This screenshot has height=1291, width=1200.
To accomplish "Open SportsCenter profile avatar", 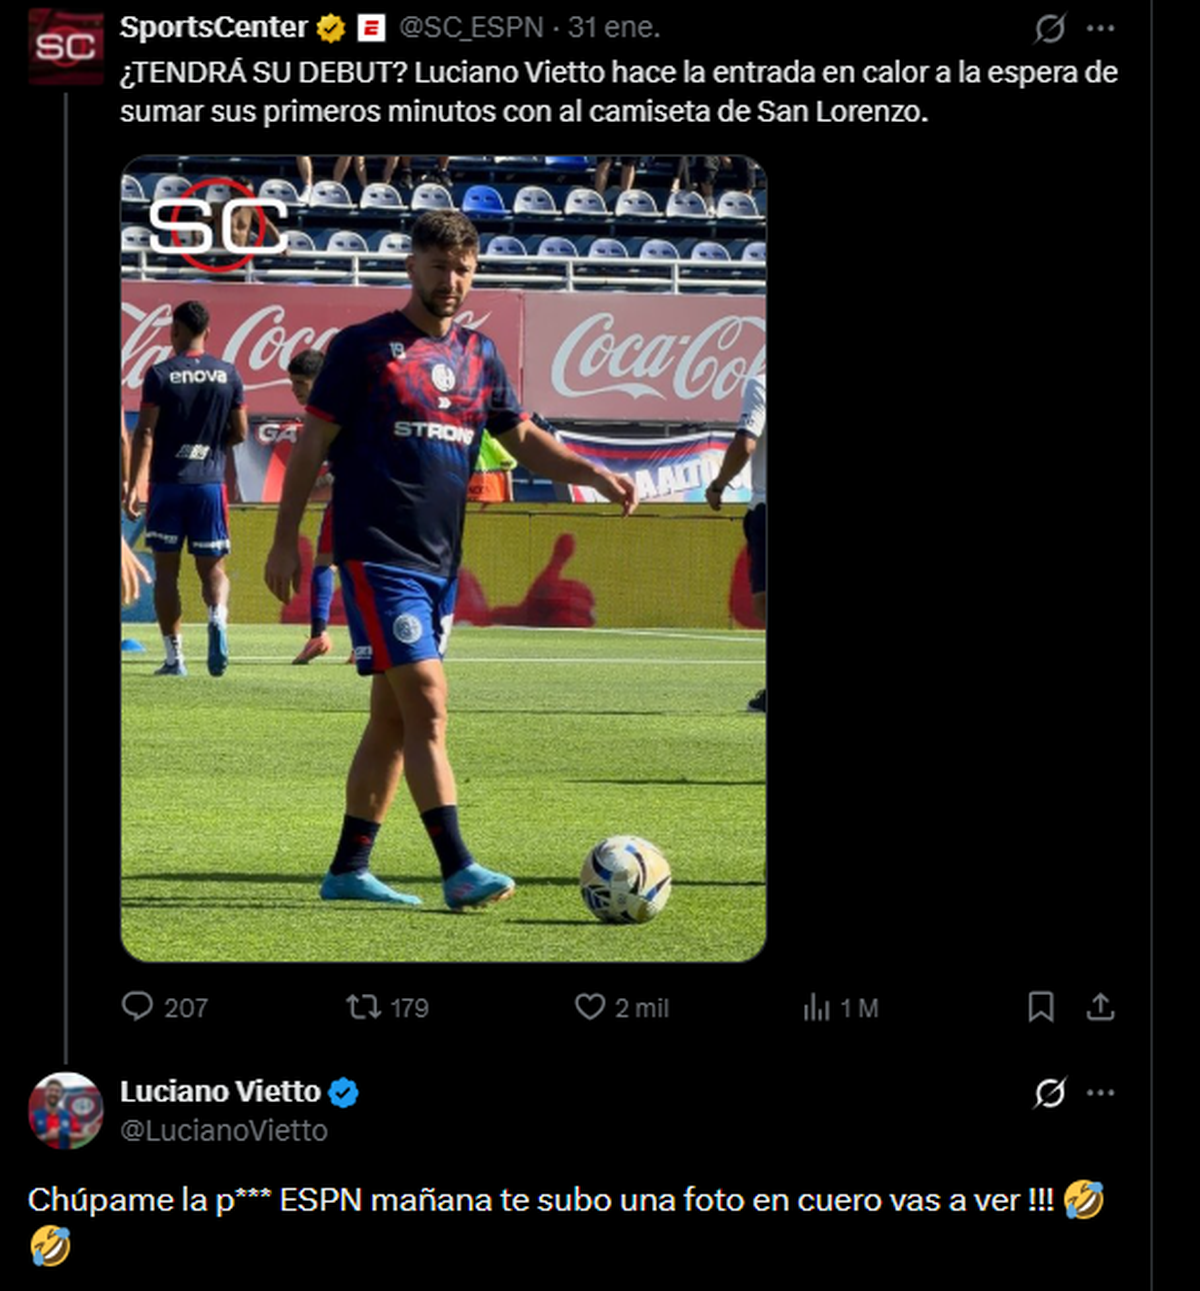I will (65, 46).
